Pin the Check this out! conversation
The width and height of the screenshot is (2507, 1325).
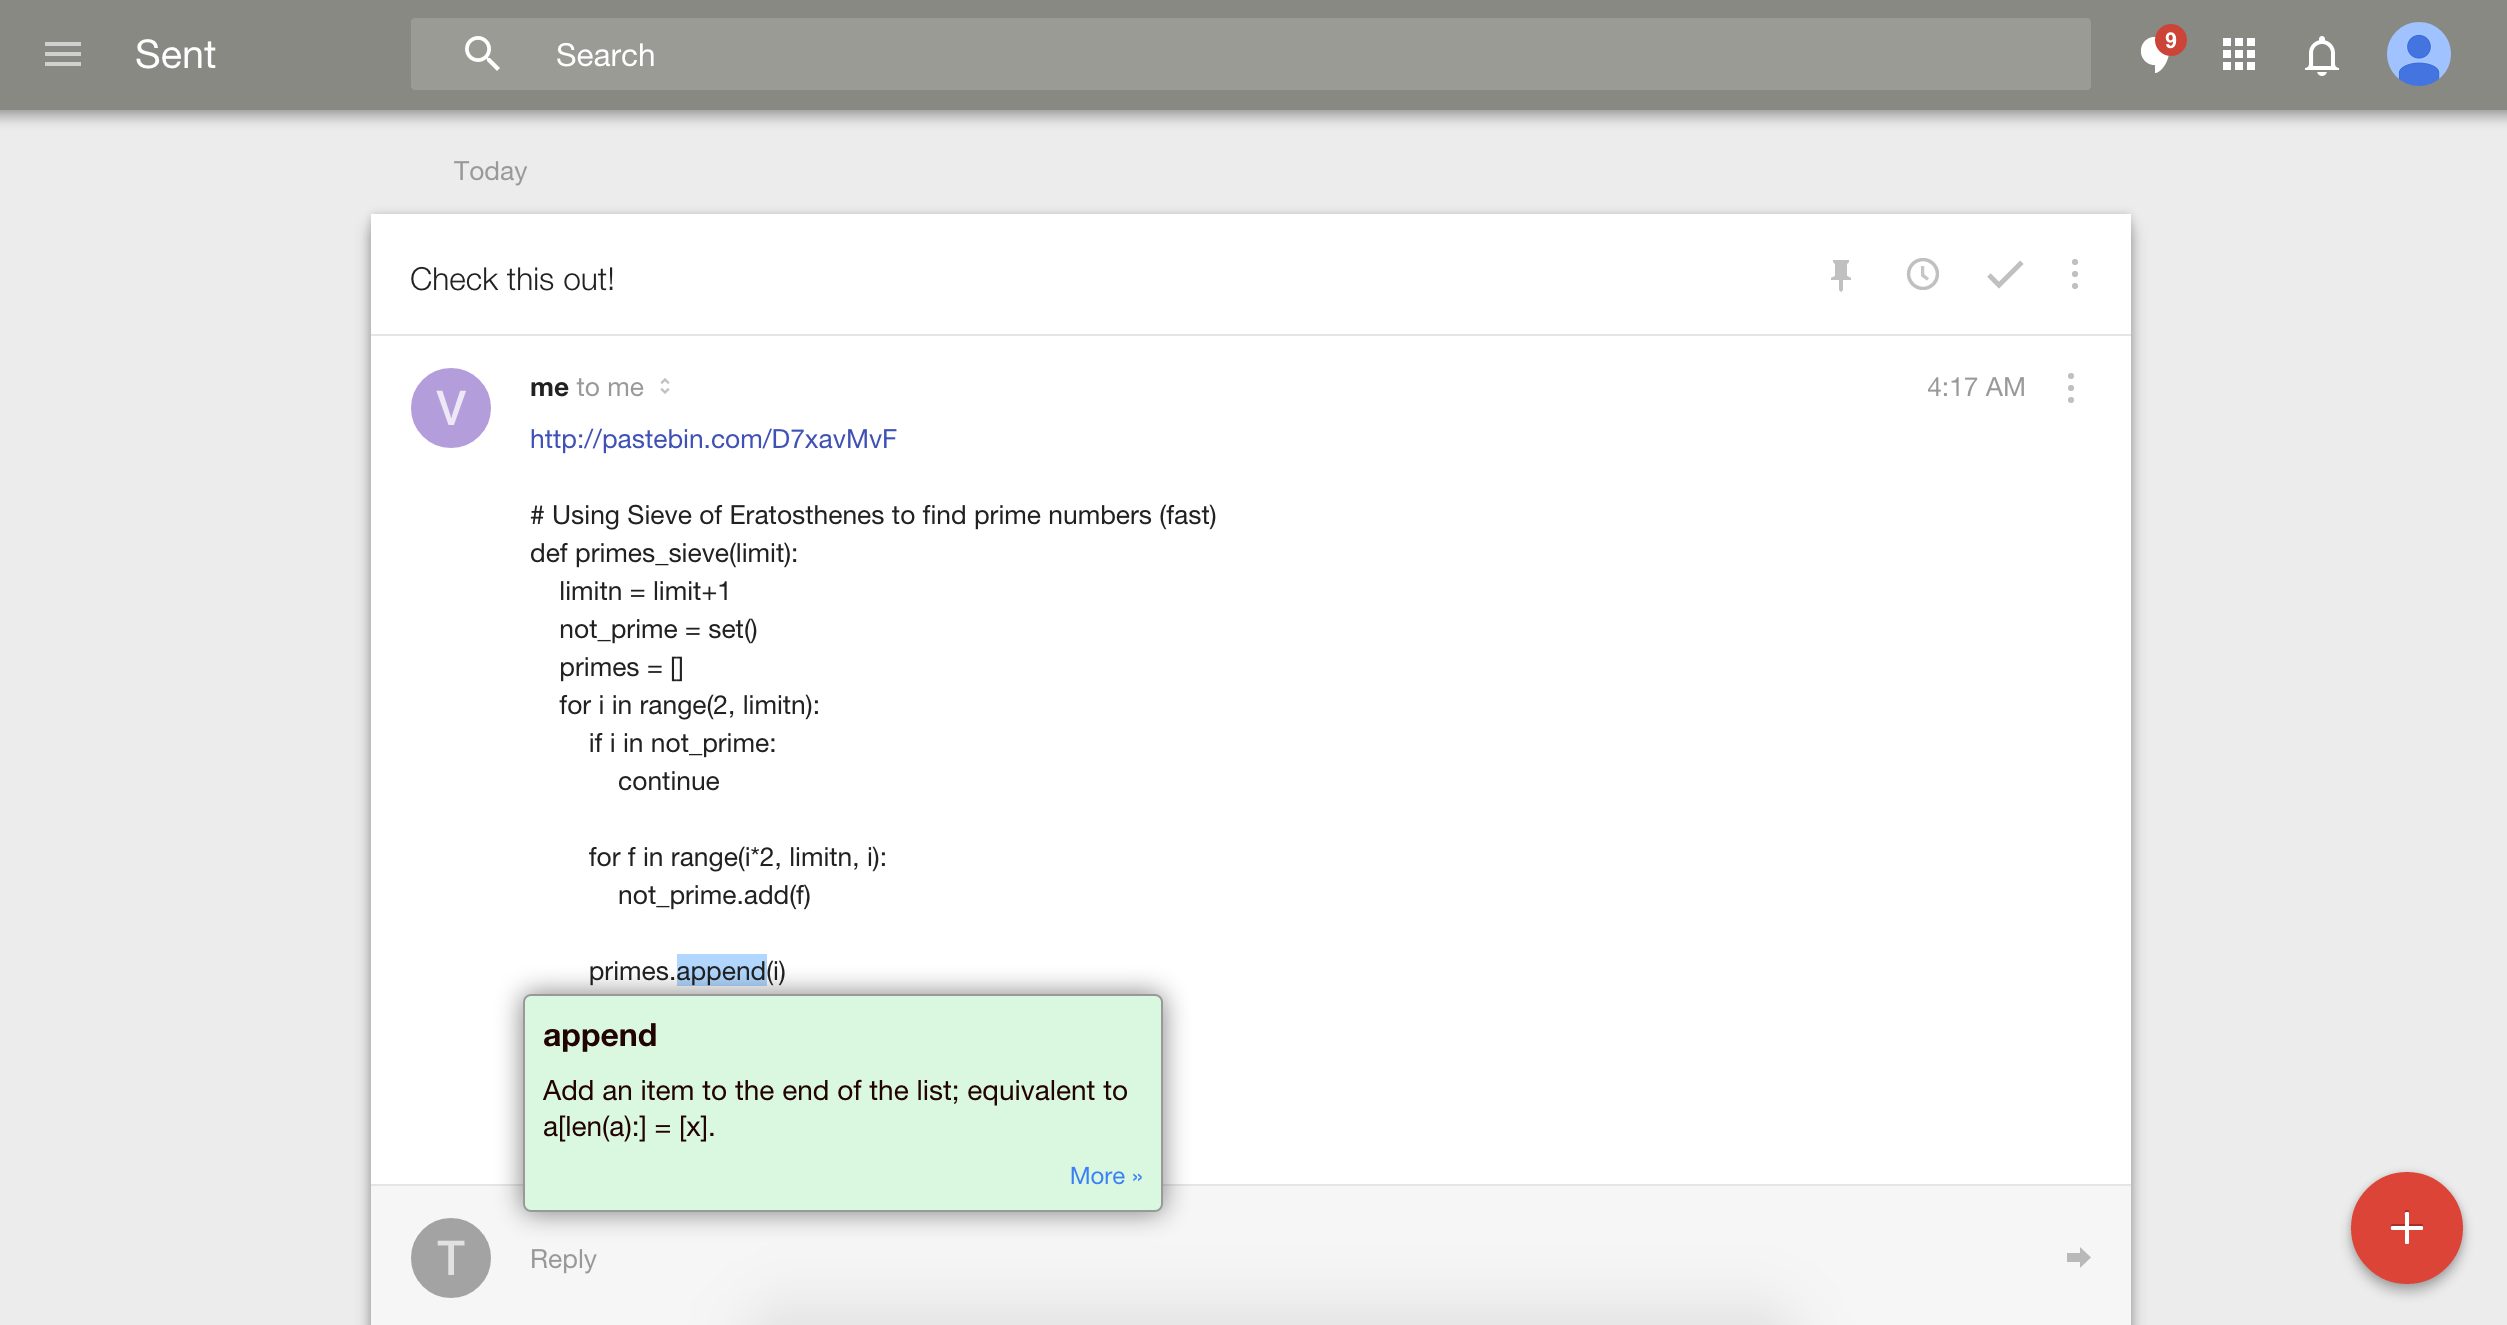pos(1840,275)
